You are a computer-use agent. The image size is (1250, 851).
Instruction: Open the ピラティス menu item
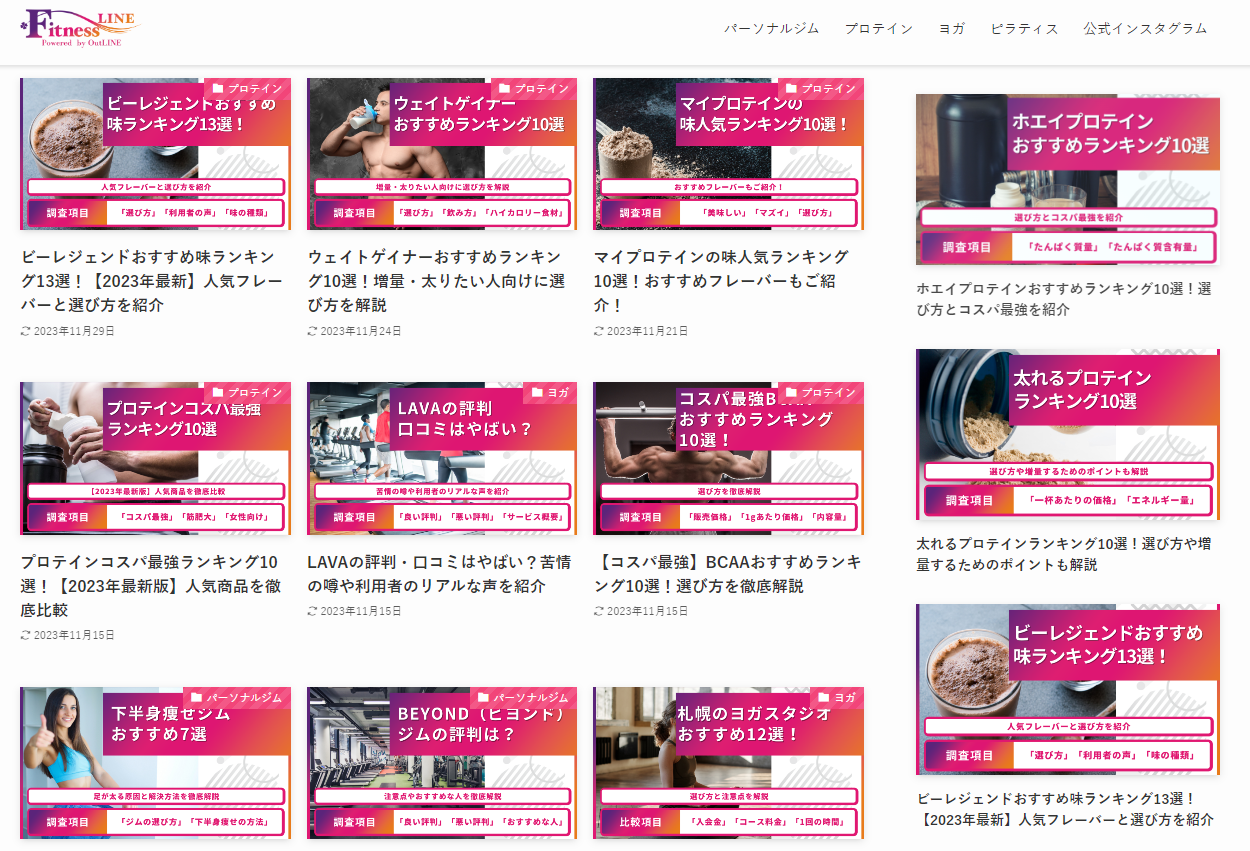[1024, 28]
